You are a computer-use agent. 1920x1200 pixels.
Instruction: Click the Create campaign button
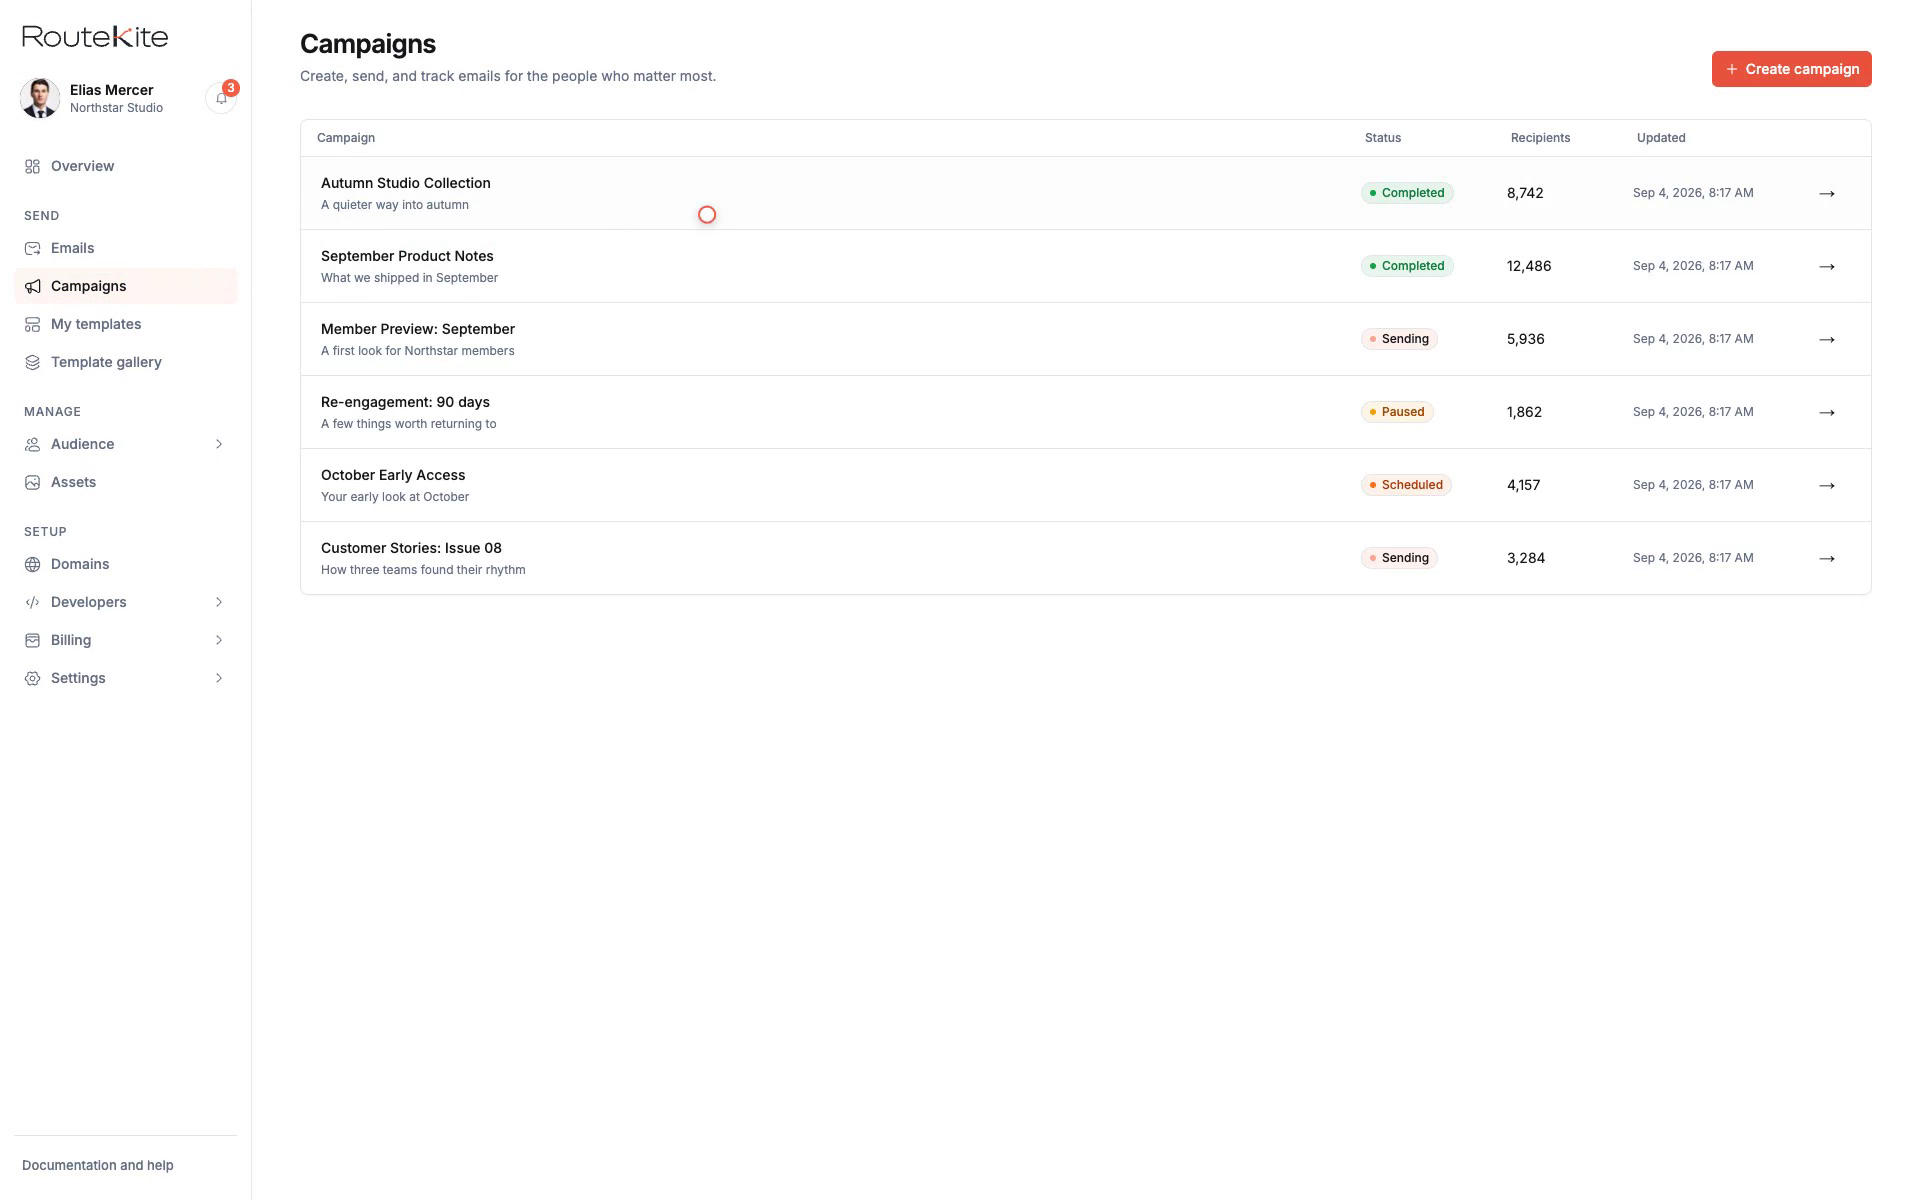click(x=1791, y=69)
